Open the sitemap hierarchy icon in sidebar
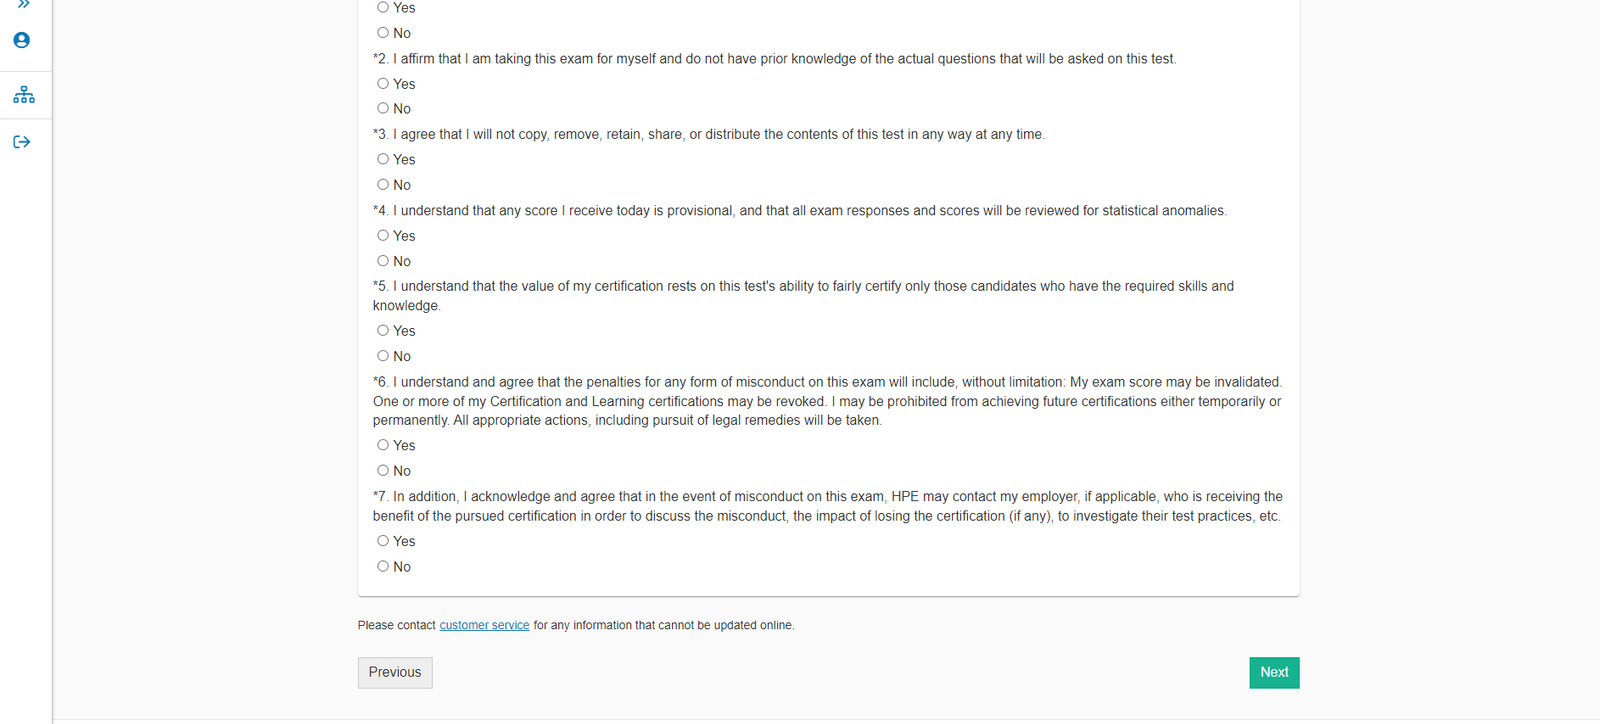The height and width of the screenshot is (724, 1600). [x=24, y=95]
